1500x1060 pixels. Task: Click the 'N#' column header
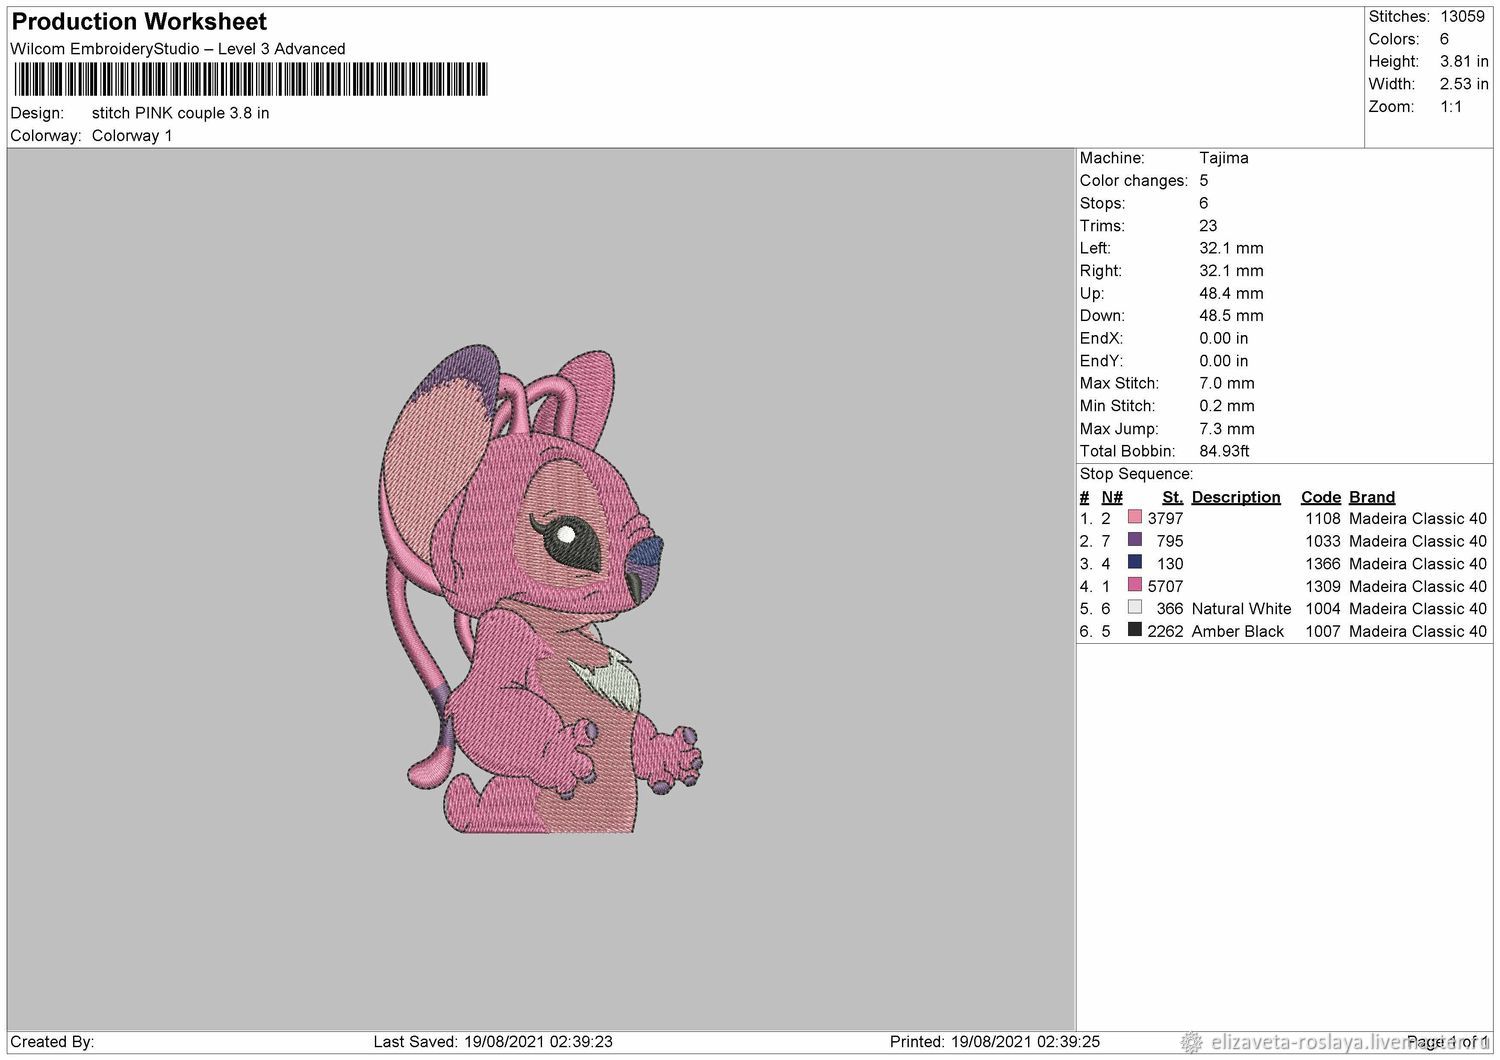pos(1112,497)
